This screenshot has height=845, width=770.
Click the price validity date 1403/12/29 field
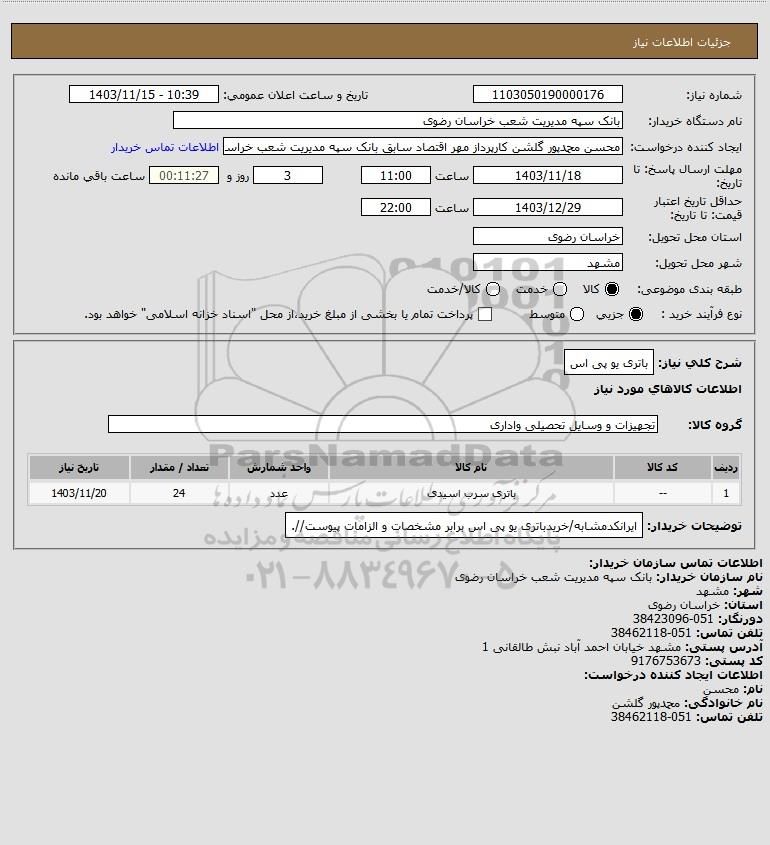tap(547, 207)
